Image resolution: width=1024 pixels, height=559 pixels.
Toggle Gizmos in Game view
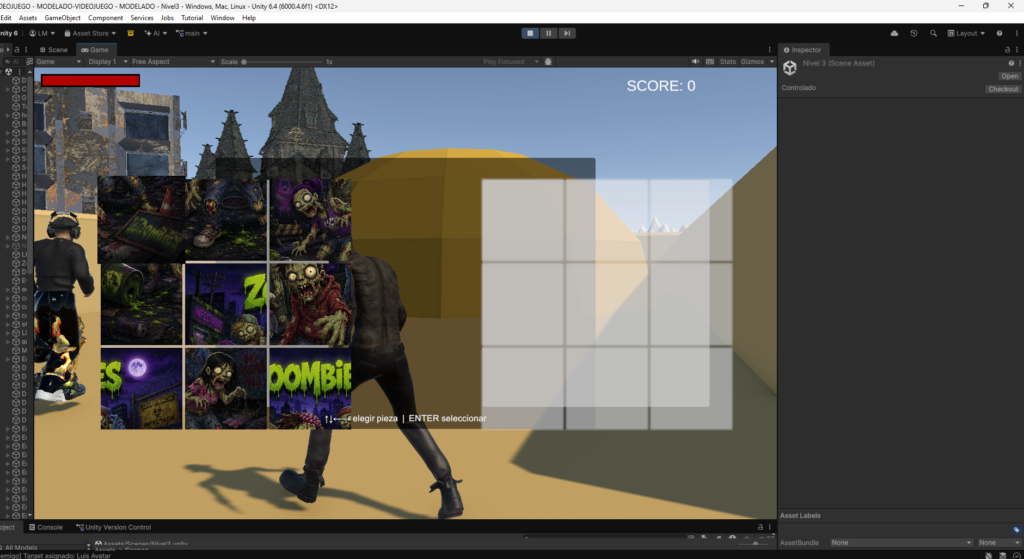click(x=752, y=61)
